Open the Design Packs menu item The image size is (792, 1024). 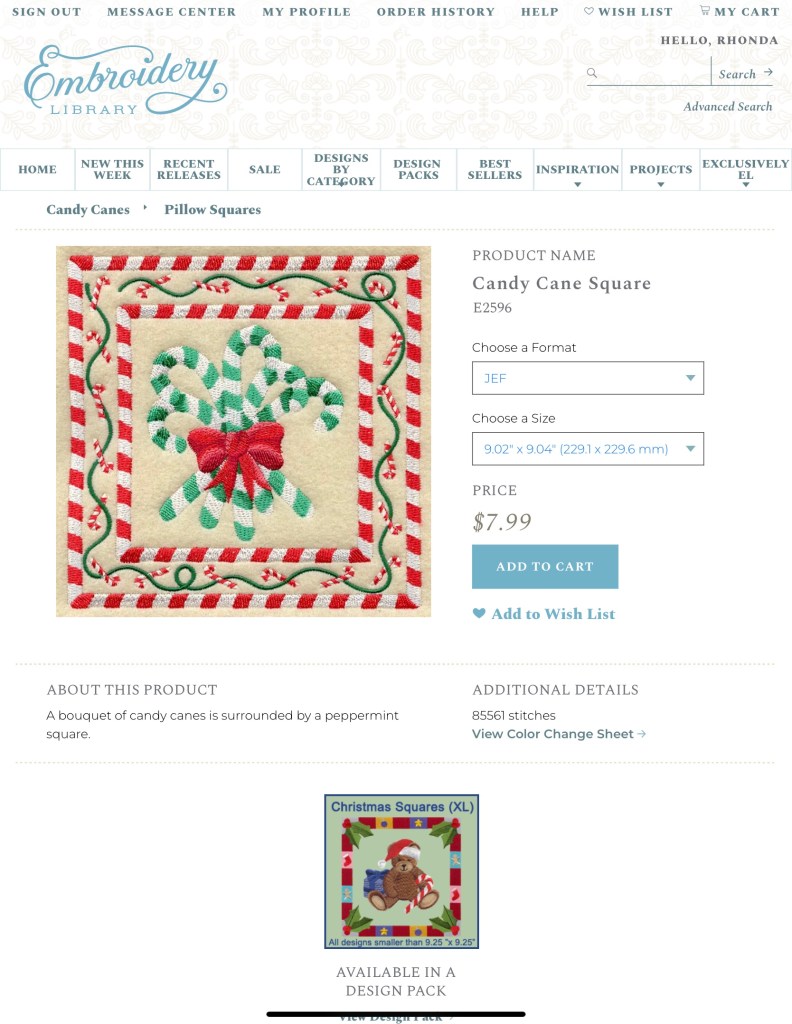pos(418,170)
